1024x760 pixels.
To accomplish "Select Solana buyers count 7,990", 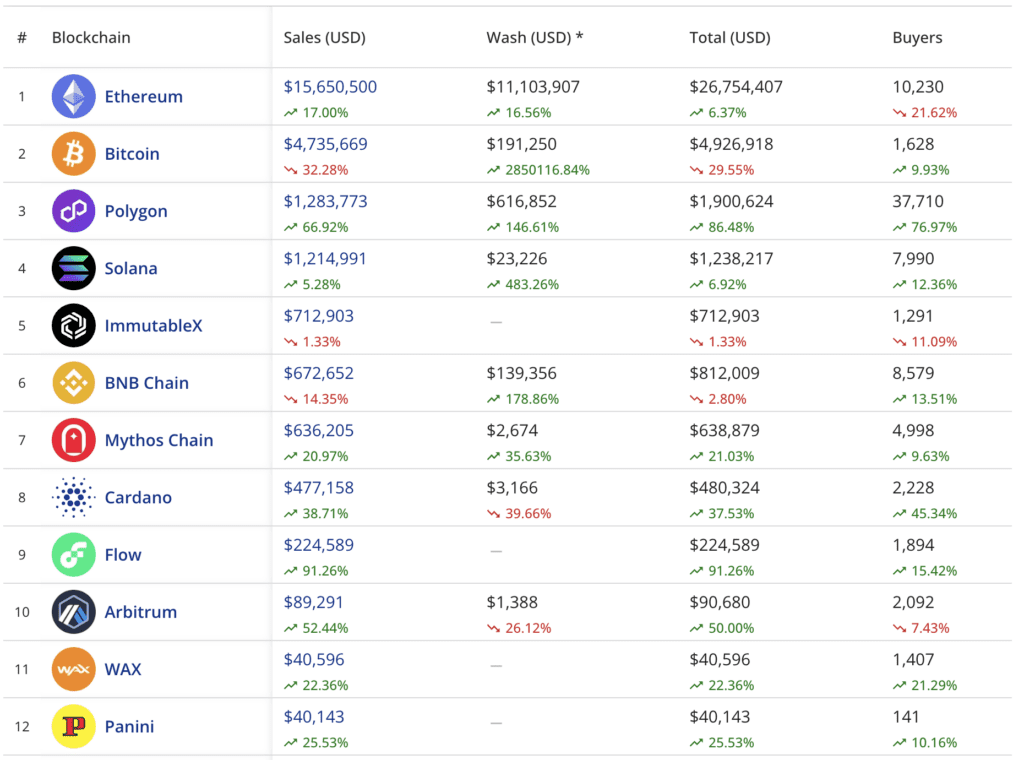I will pos(913,259).
